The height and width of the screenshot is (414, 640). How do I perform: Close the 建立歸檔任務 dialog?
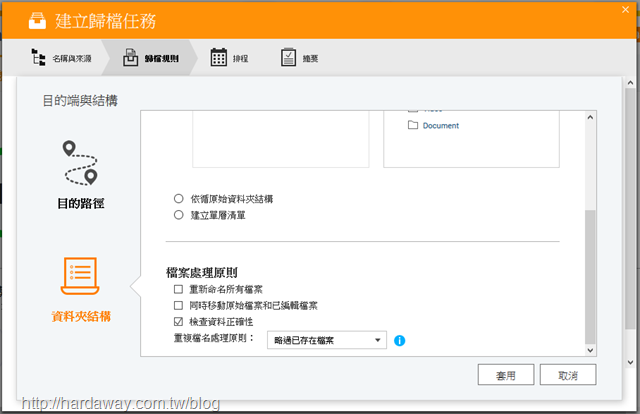click(x=625, y=10)
